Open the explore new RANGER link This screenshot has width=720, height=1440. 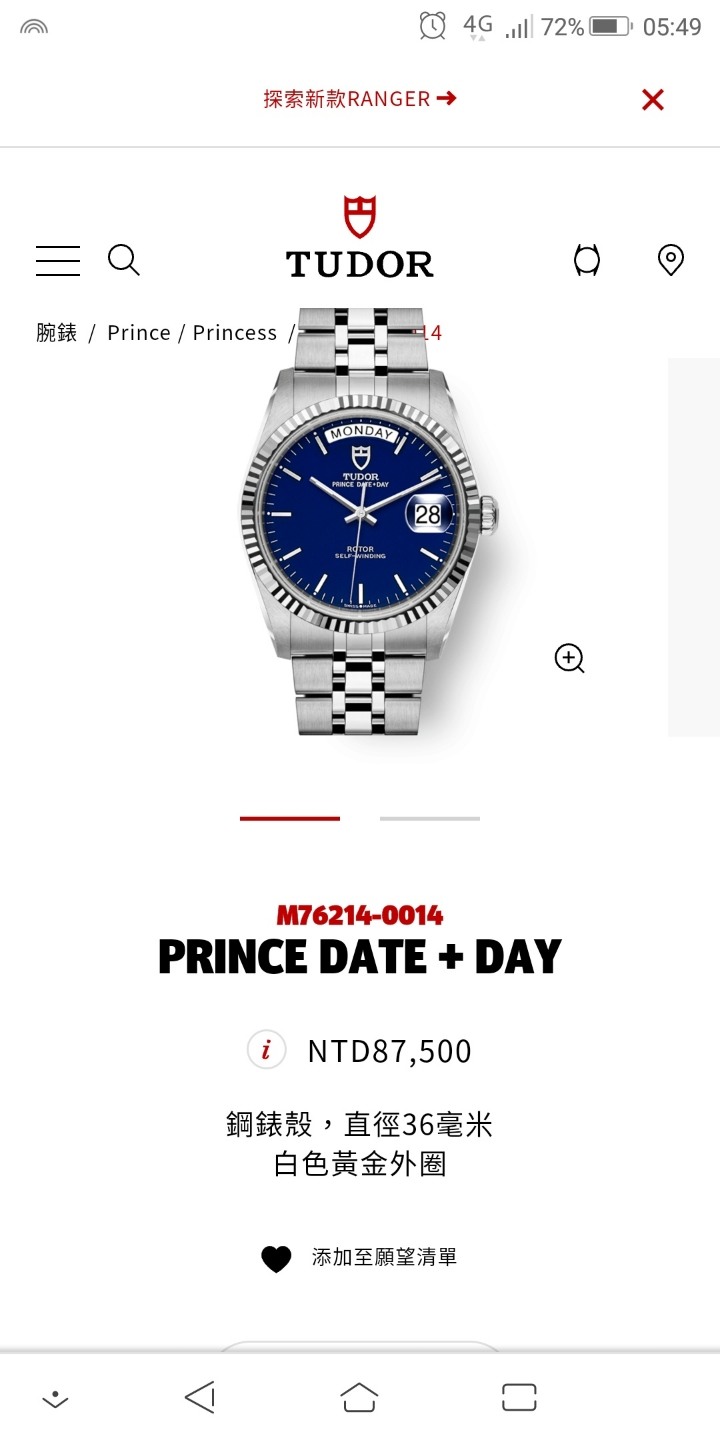360,99
